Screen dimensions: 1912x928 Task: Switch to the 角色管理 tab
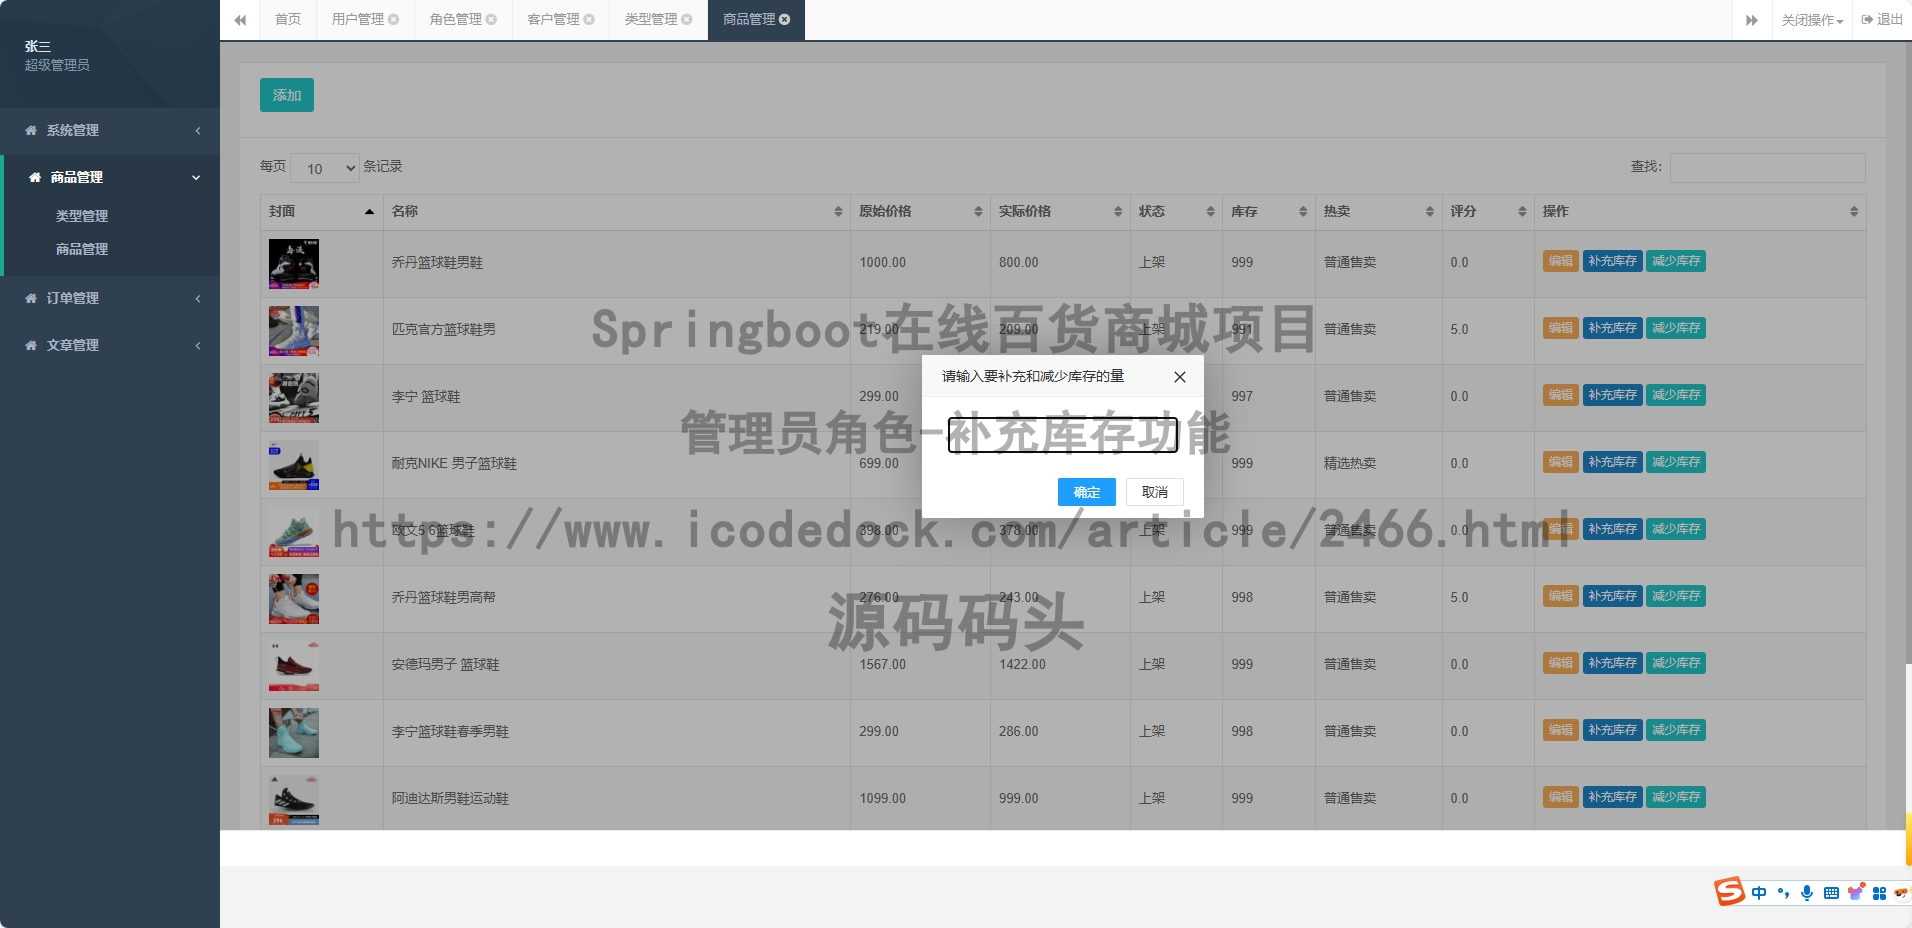point(456,19)
